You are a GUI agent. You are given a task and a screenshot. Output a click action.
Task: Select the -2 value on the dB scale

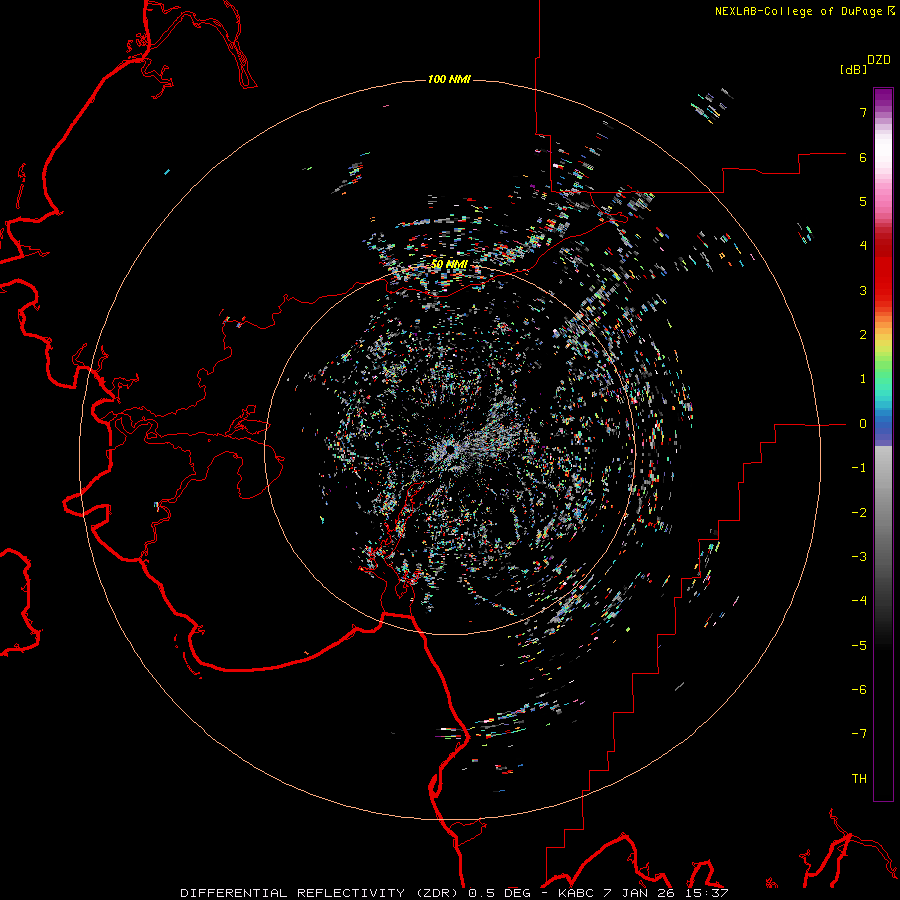point(859,513)
